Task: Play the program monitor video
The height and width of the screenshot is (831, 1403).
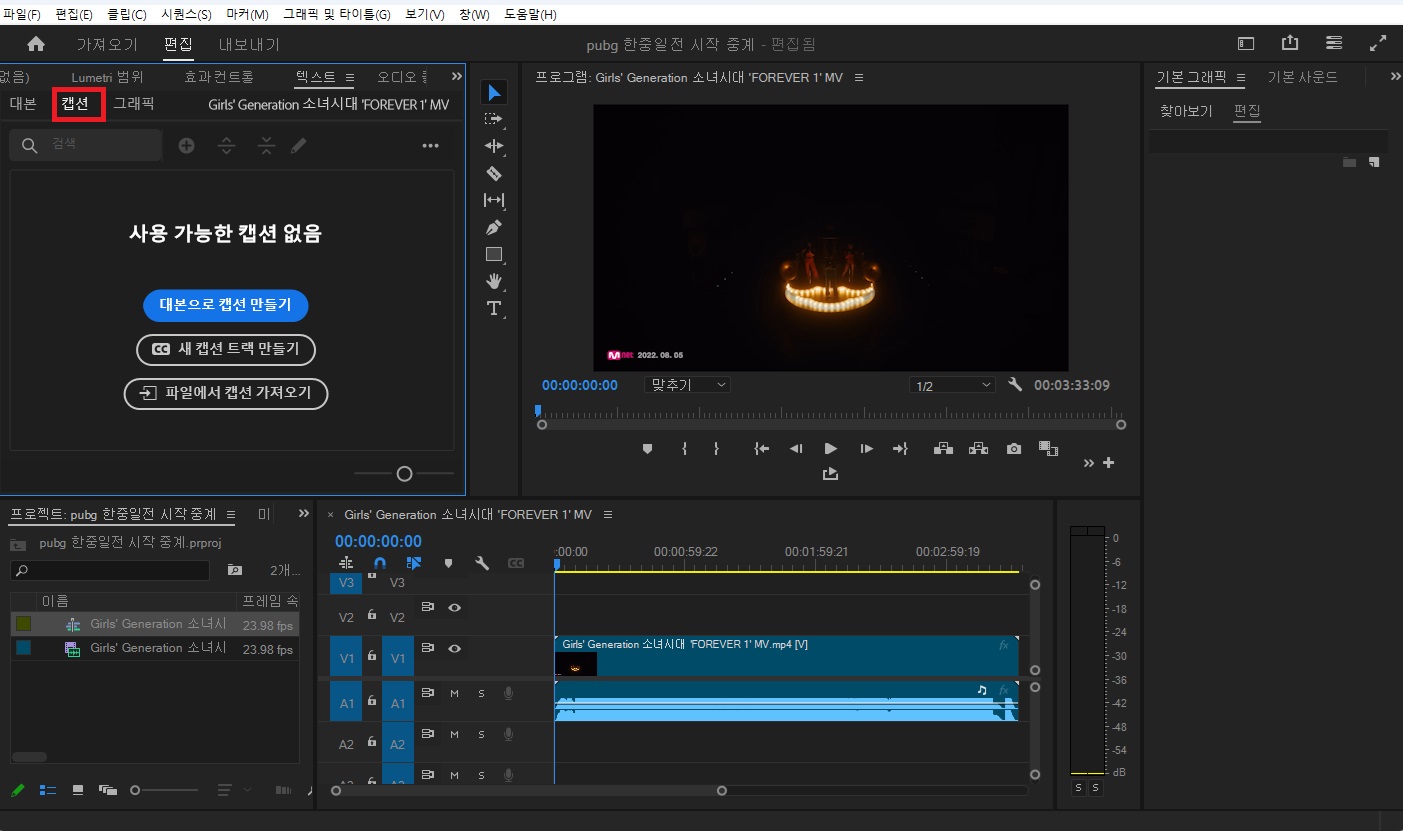Action: click(x=830, y=449)
